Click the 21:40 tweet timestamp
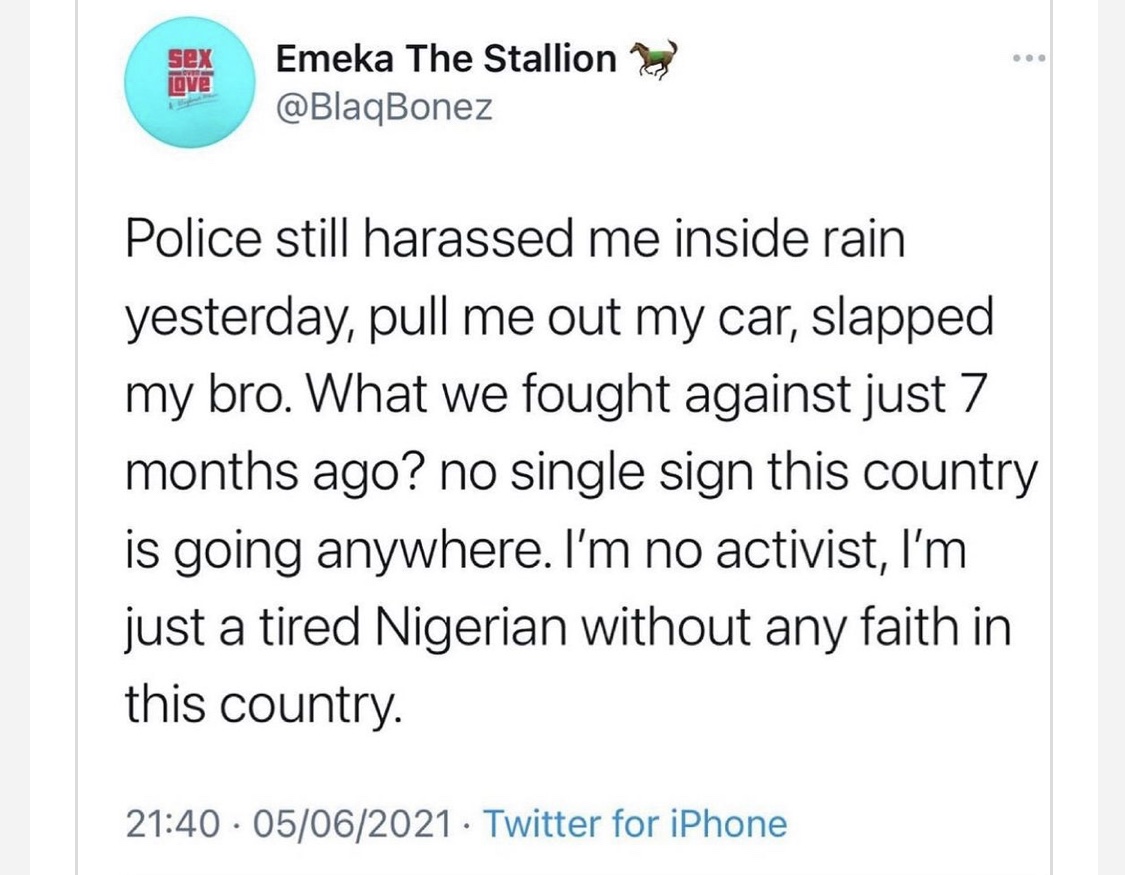This screenshot has height=875, width=1125. 172,824
